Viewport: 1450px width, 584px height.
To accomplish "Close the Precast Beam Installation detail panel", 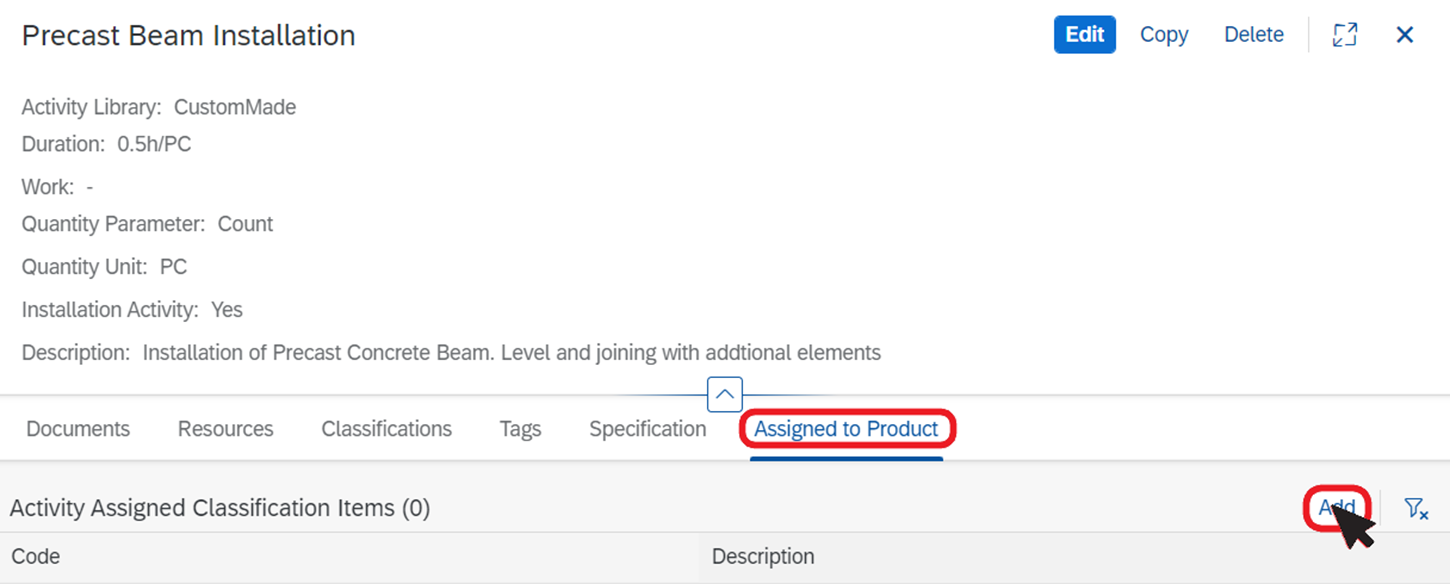I will coord(1404,35).
